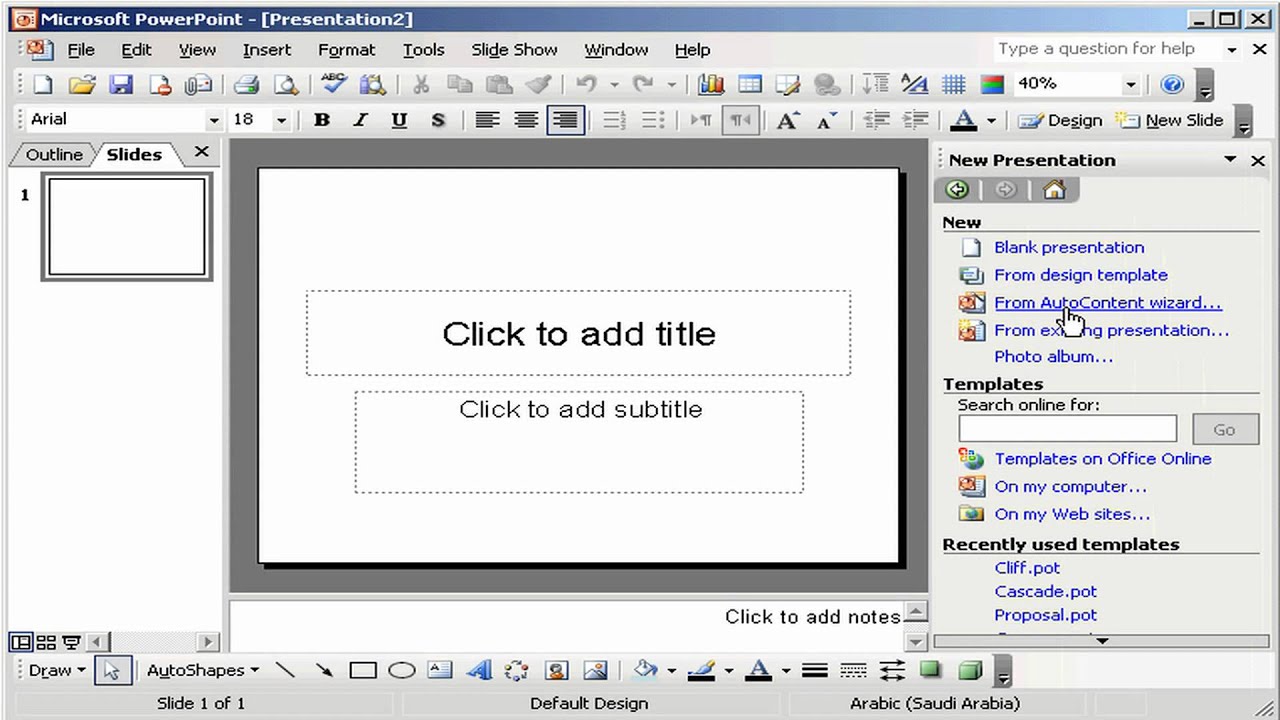Open the Fill Color bucket dropdown arrow
Screen dimensions: 1280x720
(x=671, y=670)
